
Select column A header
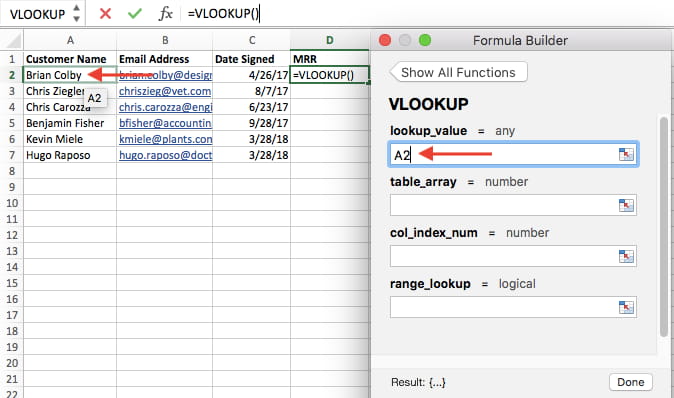tap(70, 40)
